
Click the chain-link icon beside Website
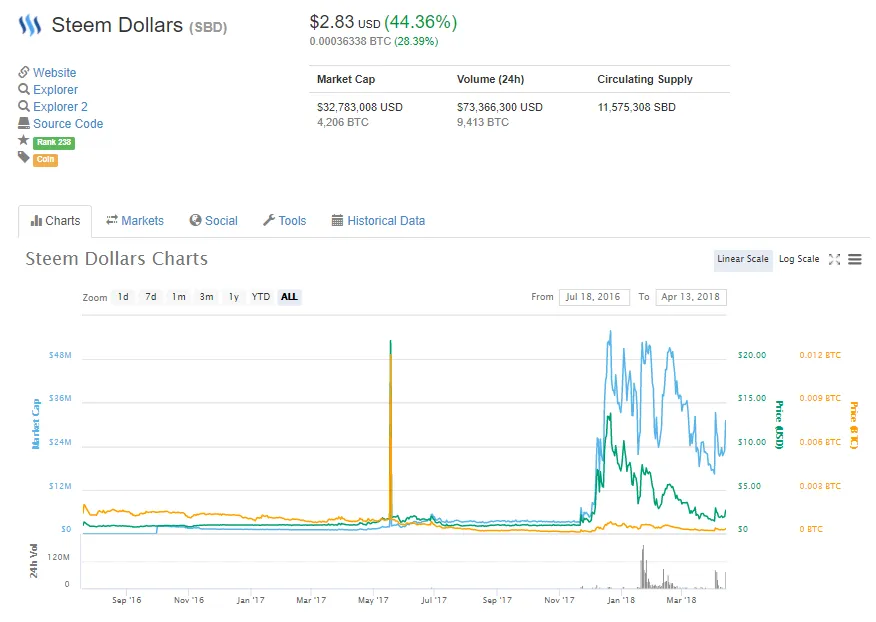tap(23, 72)
